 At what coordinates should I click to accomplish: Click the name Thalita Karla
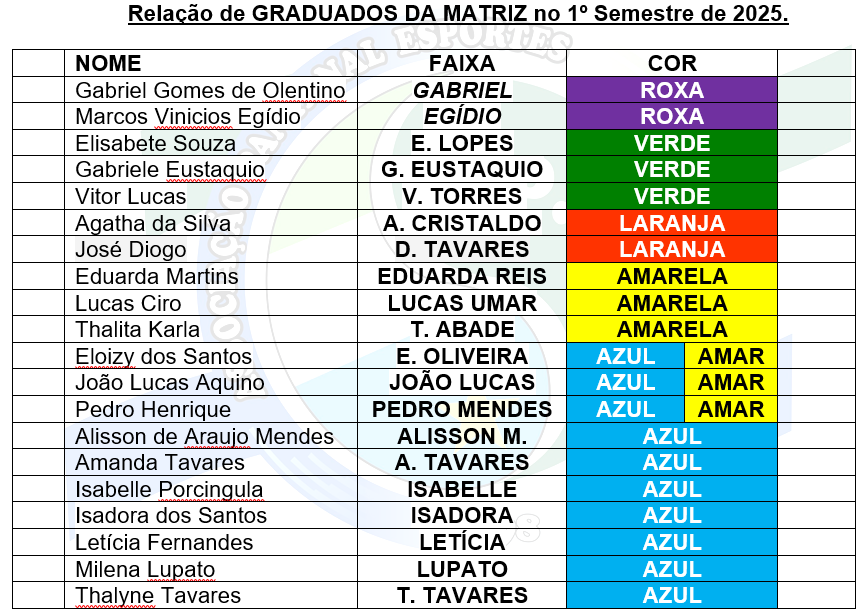(138, 330)
